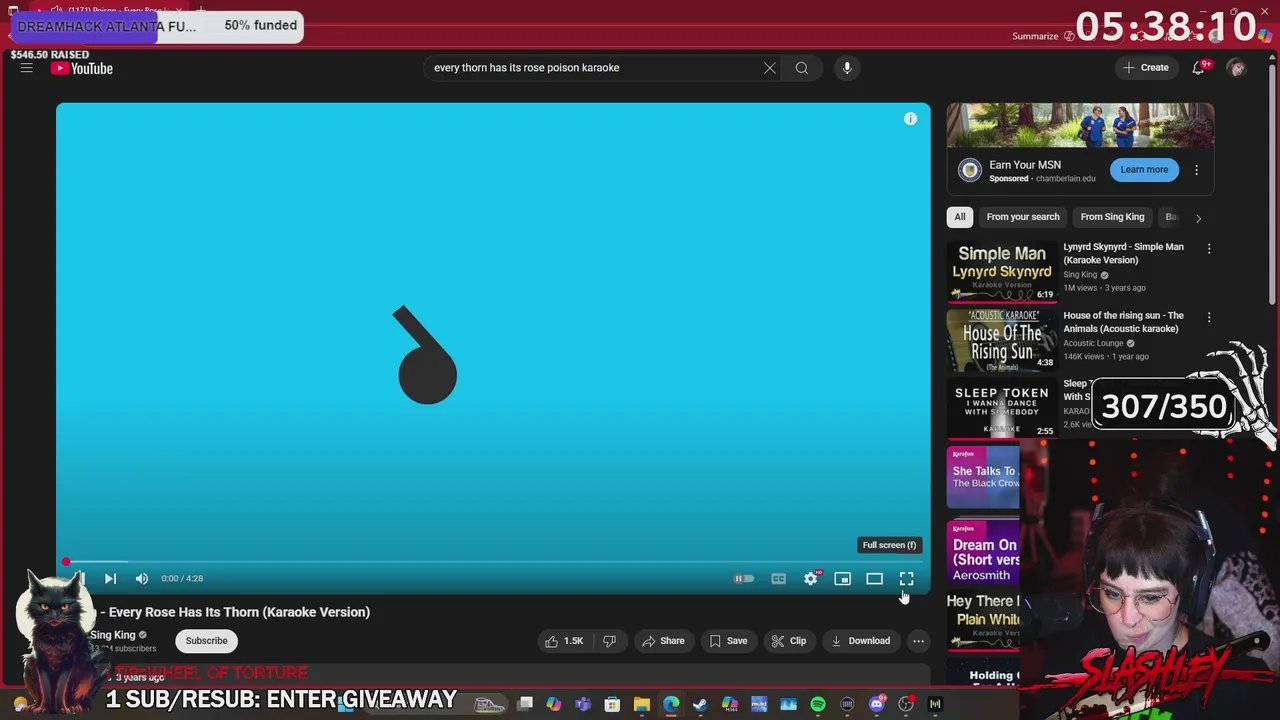This screenshot has height=720, width=1280.
Task: Open the Lynyrd Skynyrd Simple Man title
Action: click(x=1123, y=254)
